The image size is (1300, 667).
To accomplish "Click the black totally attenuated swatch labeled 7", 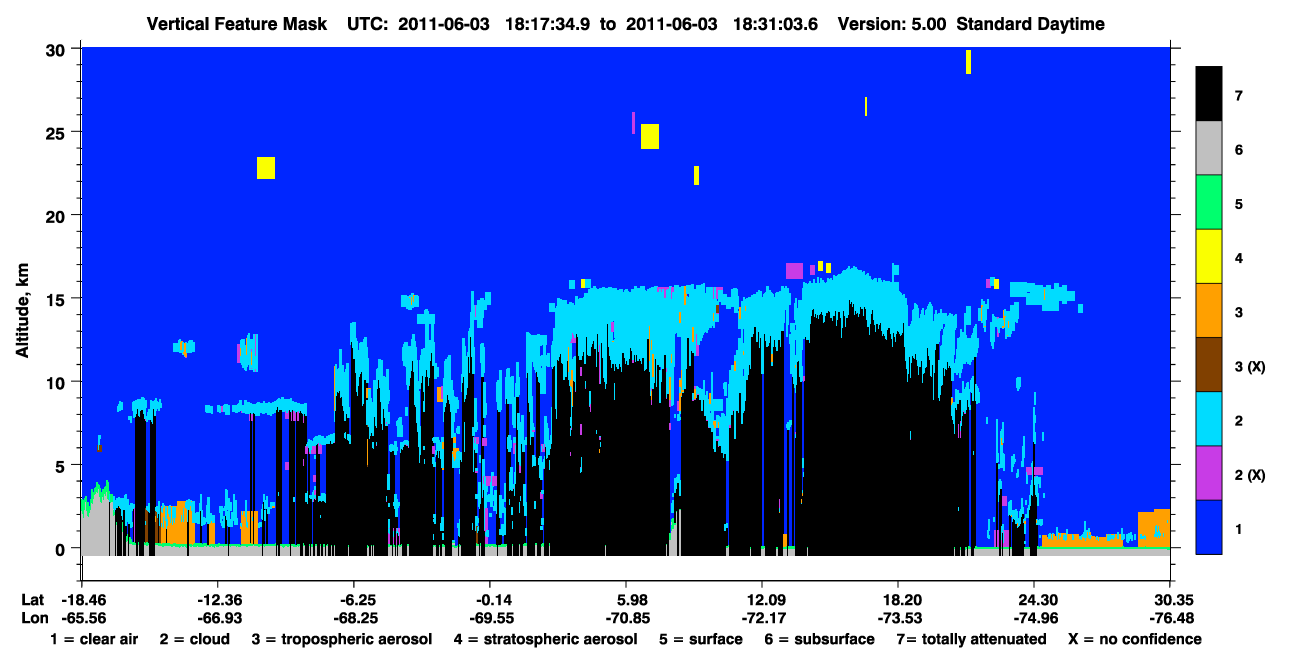I will pyautogui.click(x=1209, y=95).
